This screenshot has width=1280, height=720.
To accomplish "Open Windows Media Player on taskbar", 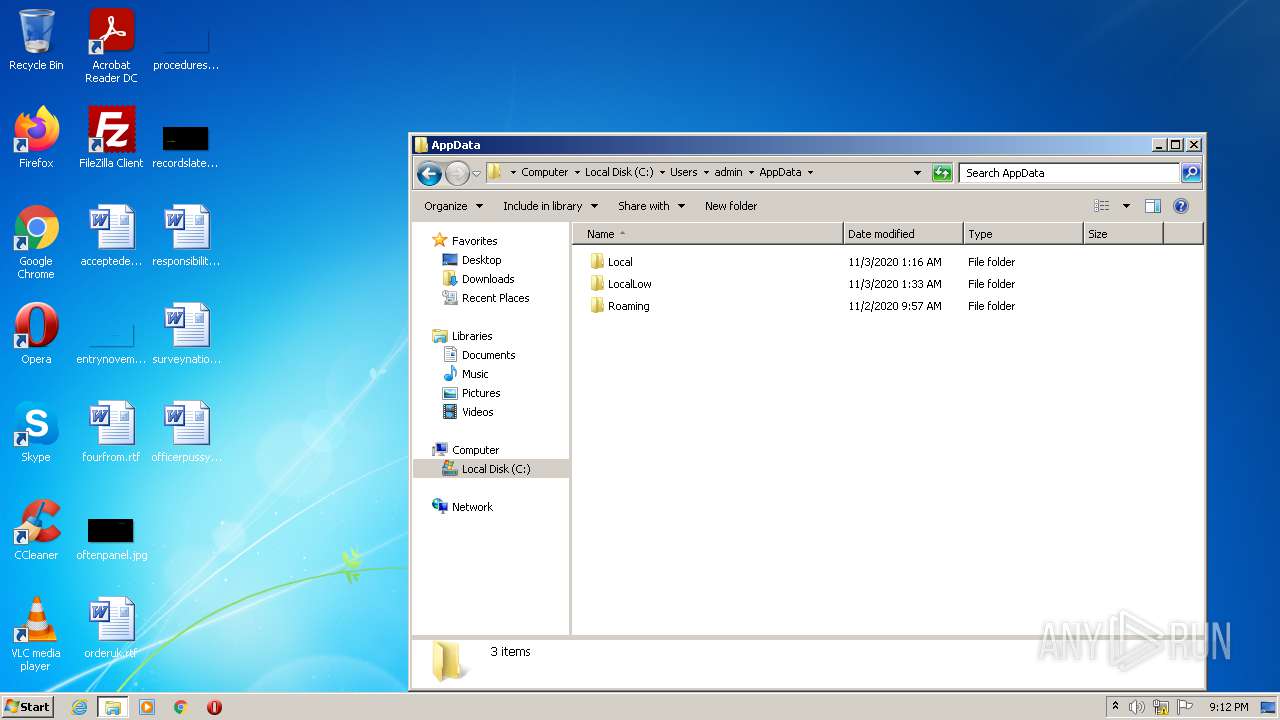I will coord(147,707).
